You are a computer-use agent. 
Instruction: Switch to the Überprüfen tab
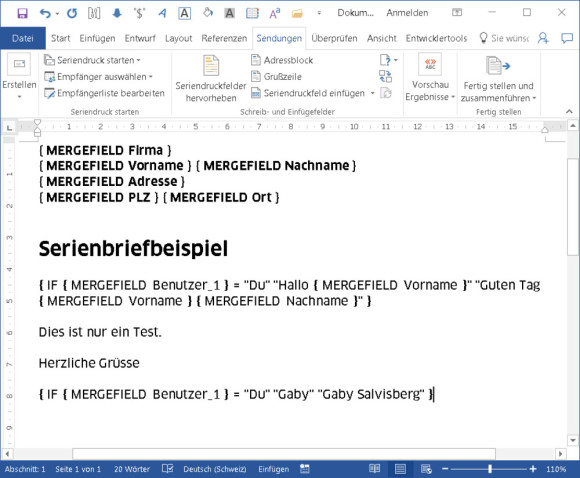pyautogui.click(x=334, y=38)
